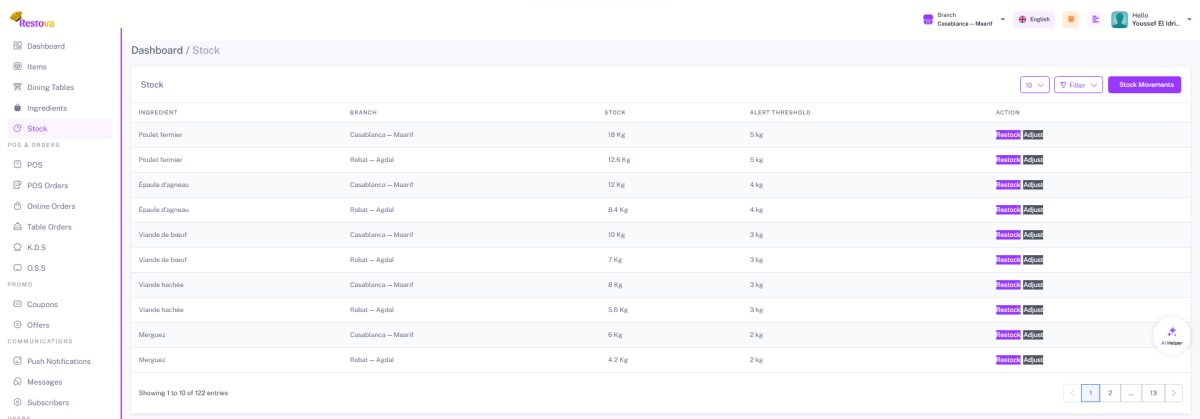Go to page 2 in pagination
1200x419 pixels.
coord(1110,393)
